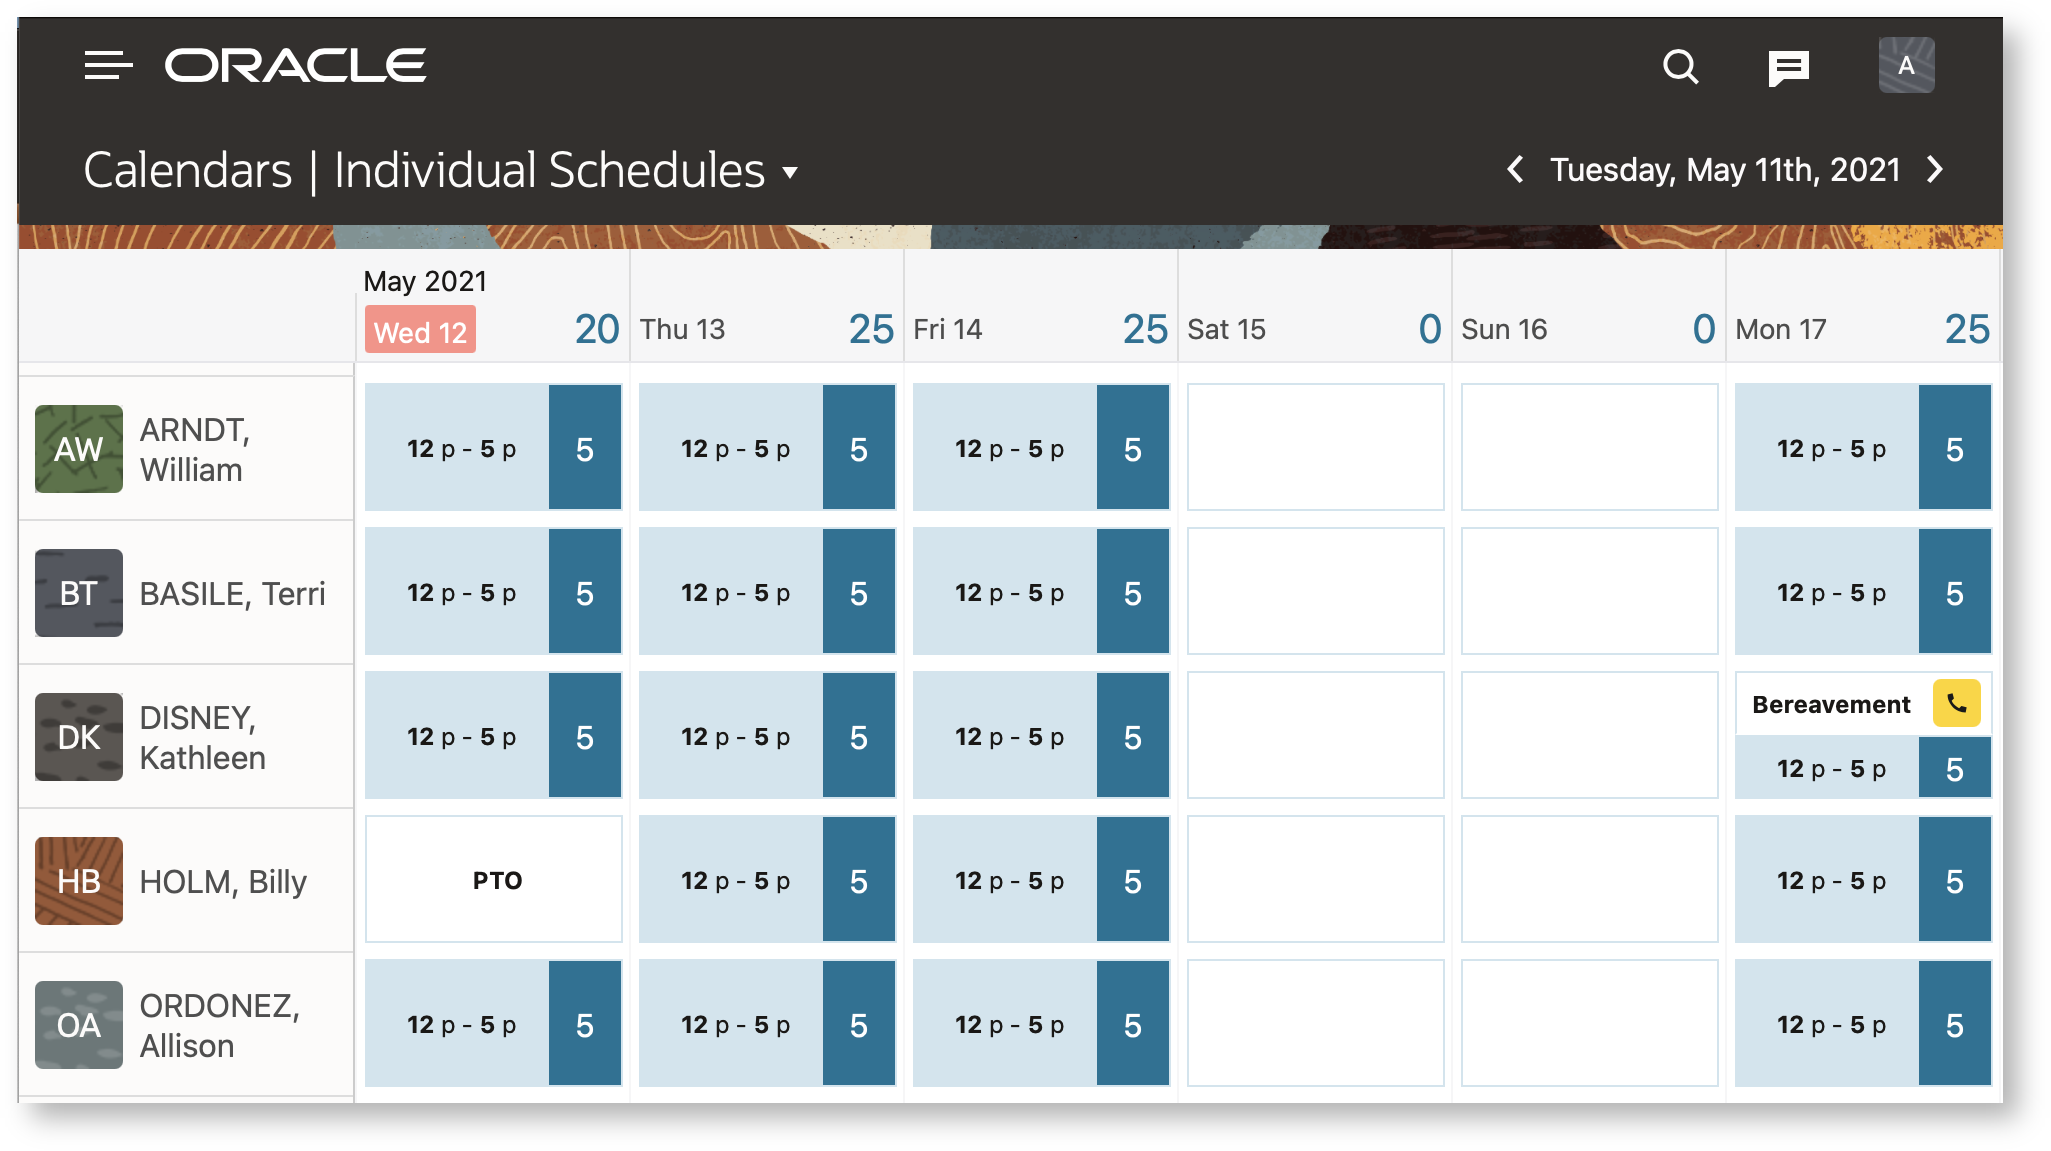Select ARNDT, William's avatar thumbnail

coord(80,449)
